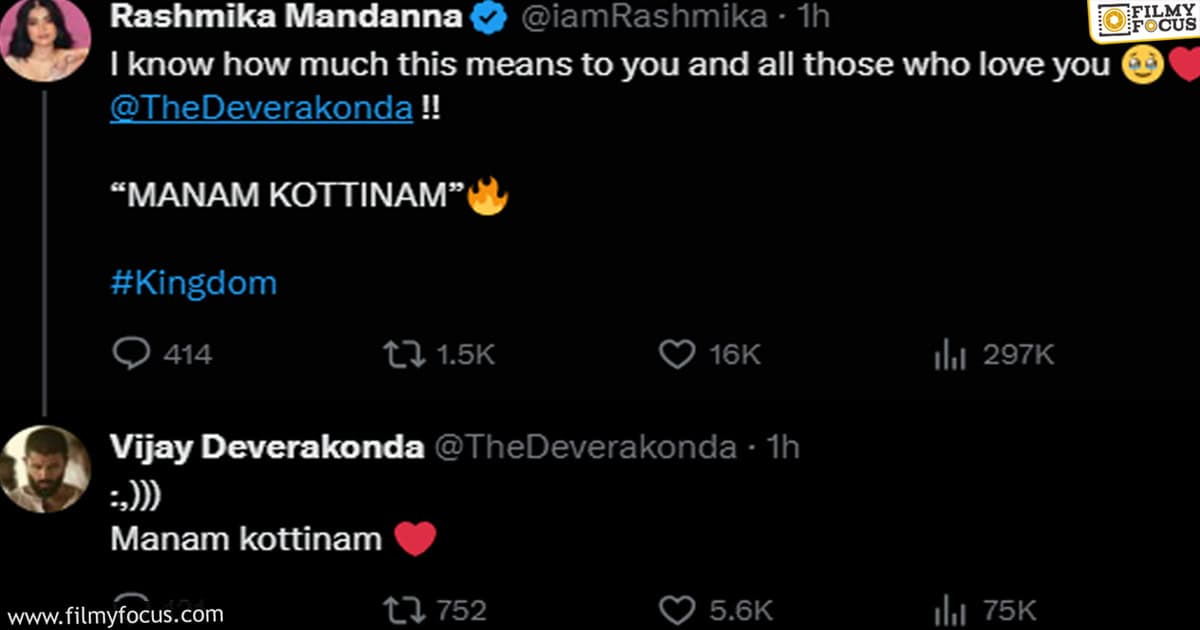Viewport: 1200px width, 630px height.
Task: Like Vijay Deverakonda's reply with 5.6K likes
Action: click(678, 610)
